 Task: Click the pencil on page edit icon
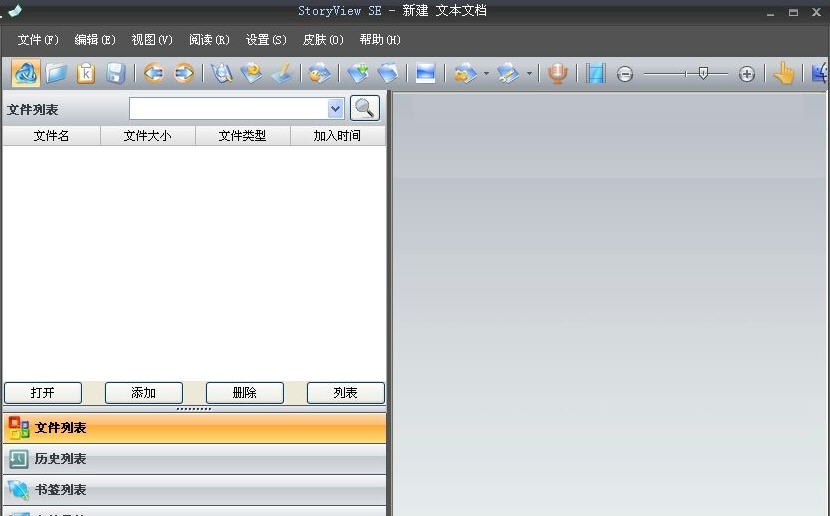282,74
